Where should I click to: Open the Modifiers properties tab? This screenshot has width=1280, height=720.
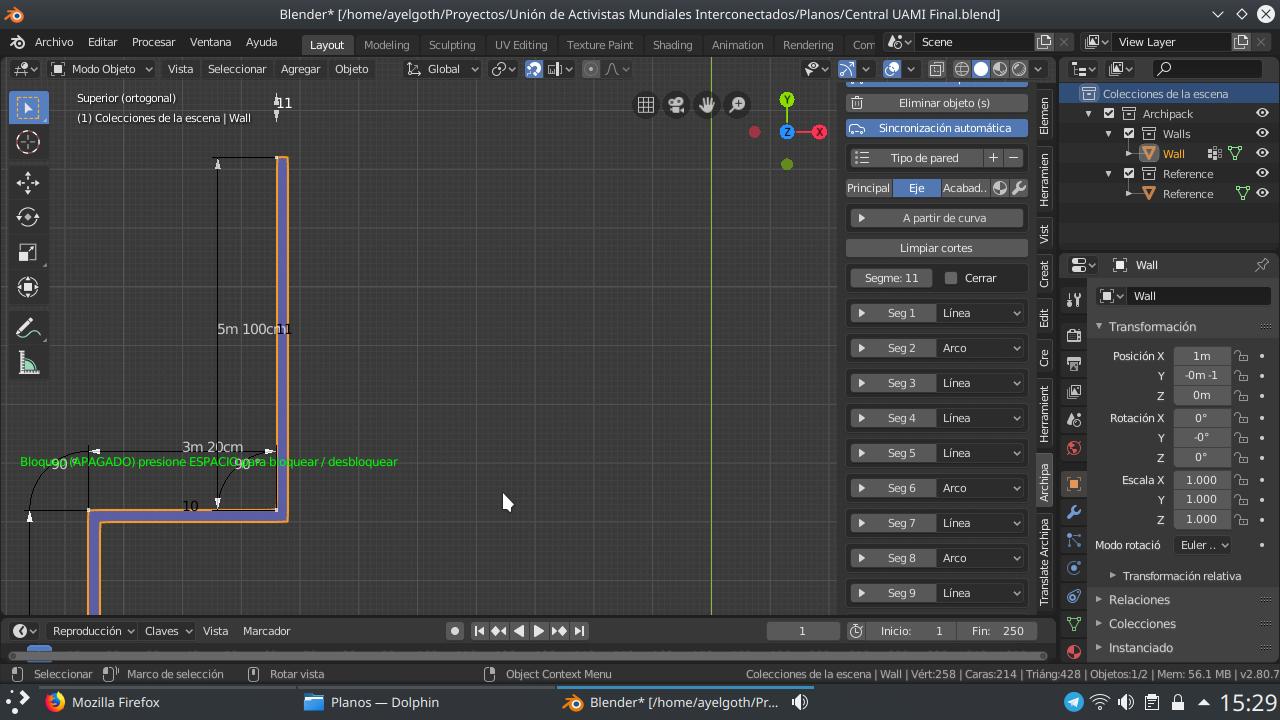pyautogui.click(x=1074, y=512)
